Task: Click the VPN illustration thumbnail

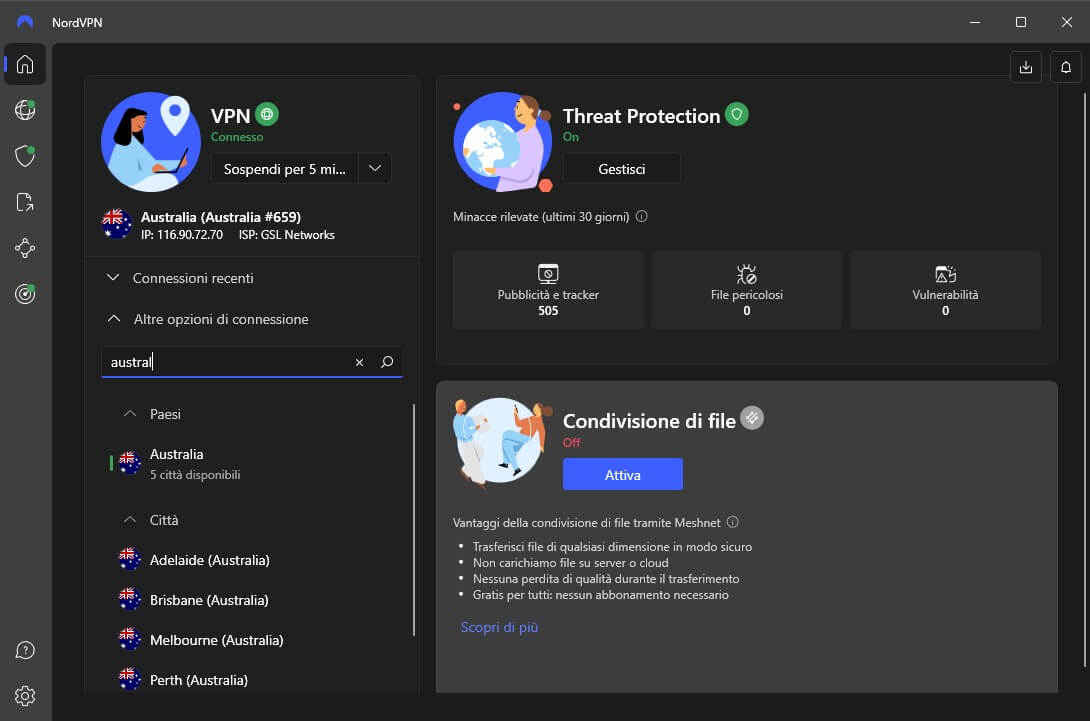Action: (151, 142)
